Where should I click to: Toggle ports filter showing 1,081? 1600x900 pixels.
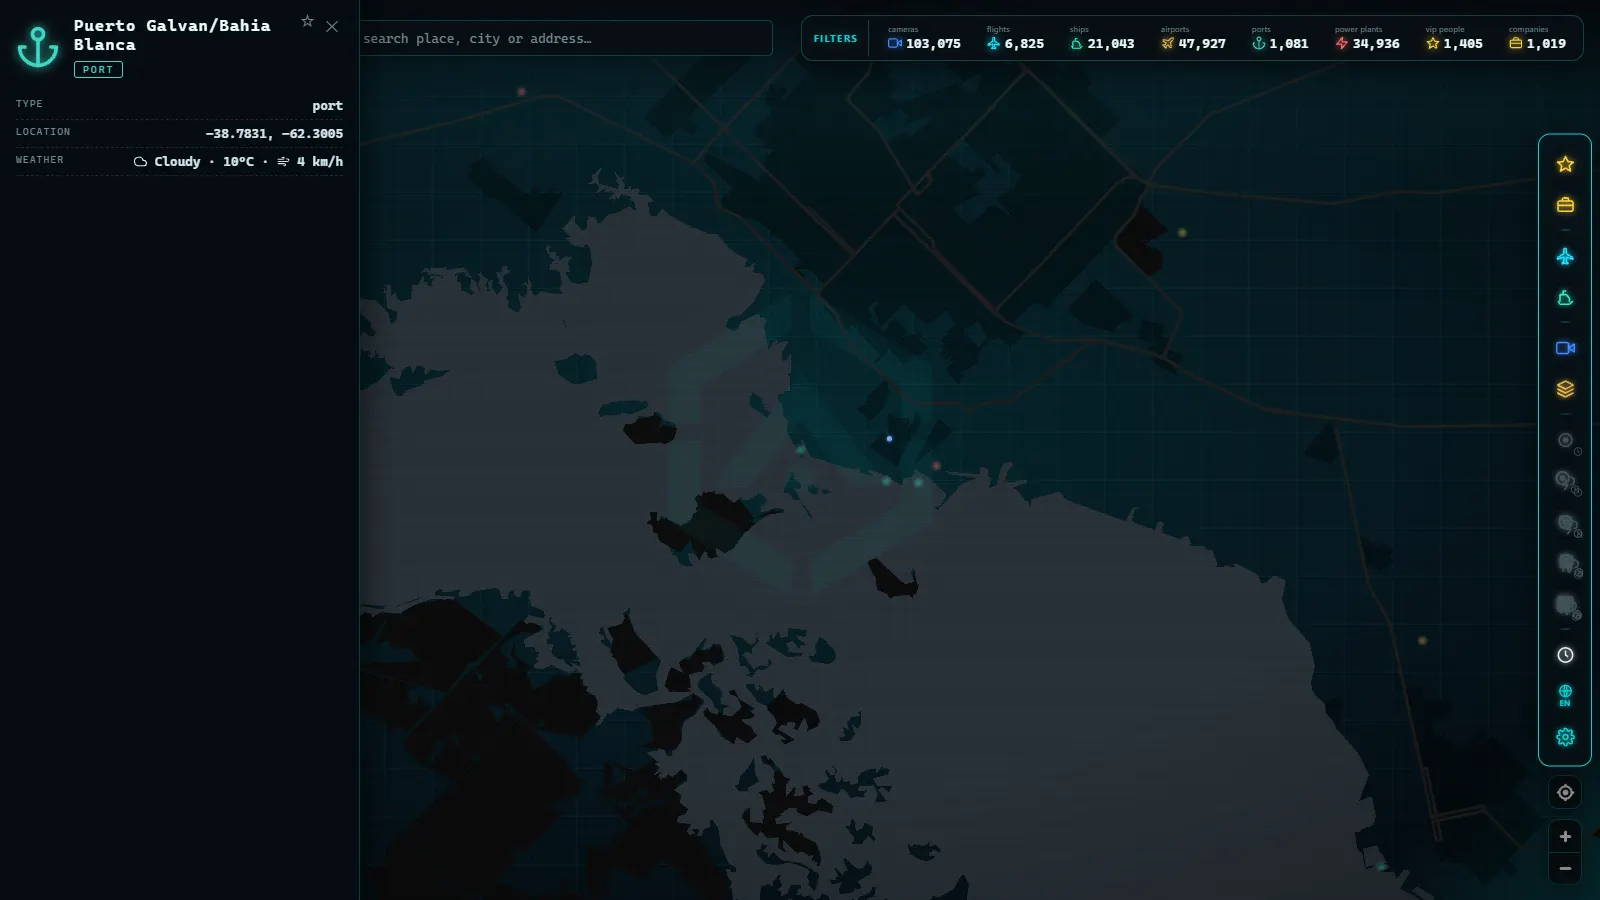tap(1280, 38)
